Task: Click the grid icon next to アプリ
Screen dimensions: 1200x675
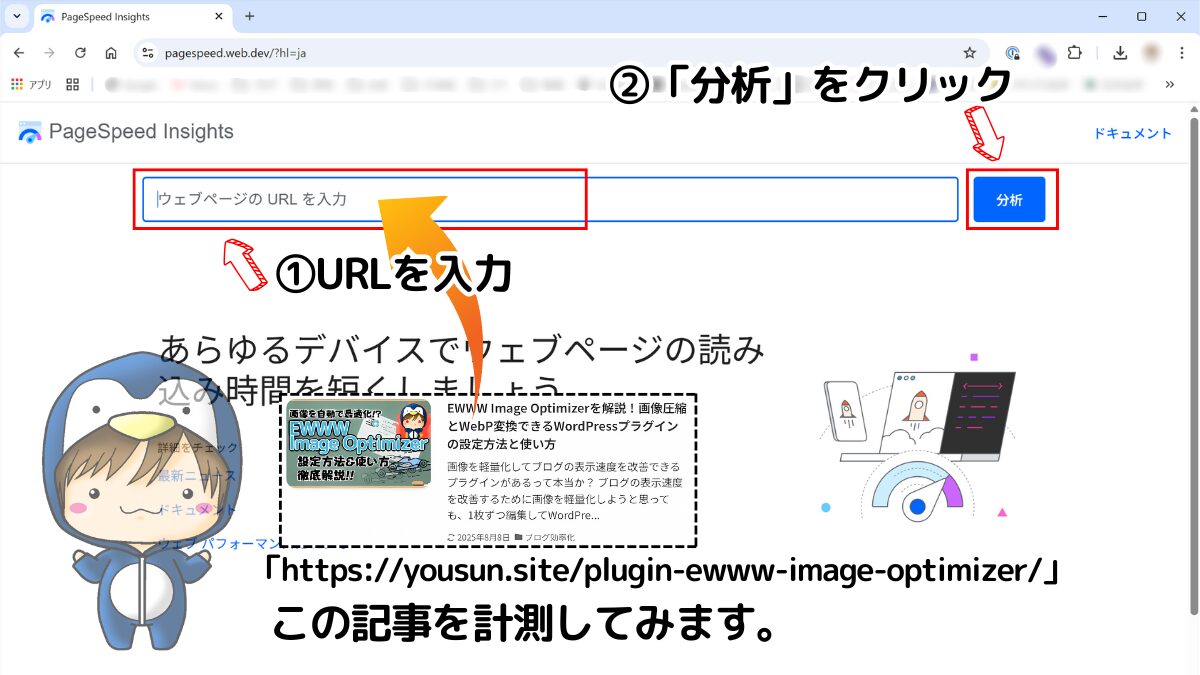Action: coord(72,85)
